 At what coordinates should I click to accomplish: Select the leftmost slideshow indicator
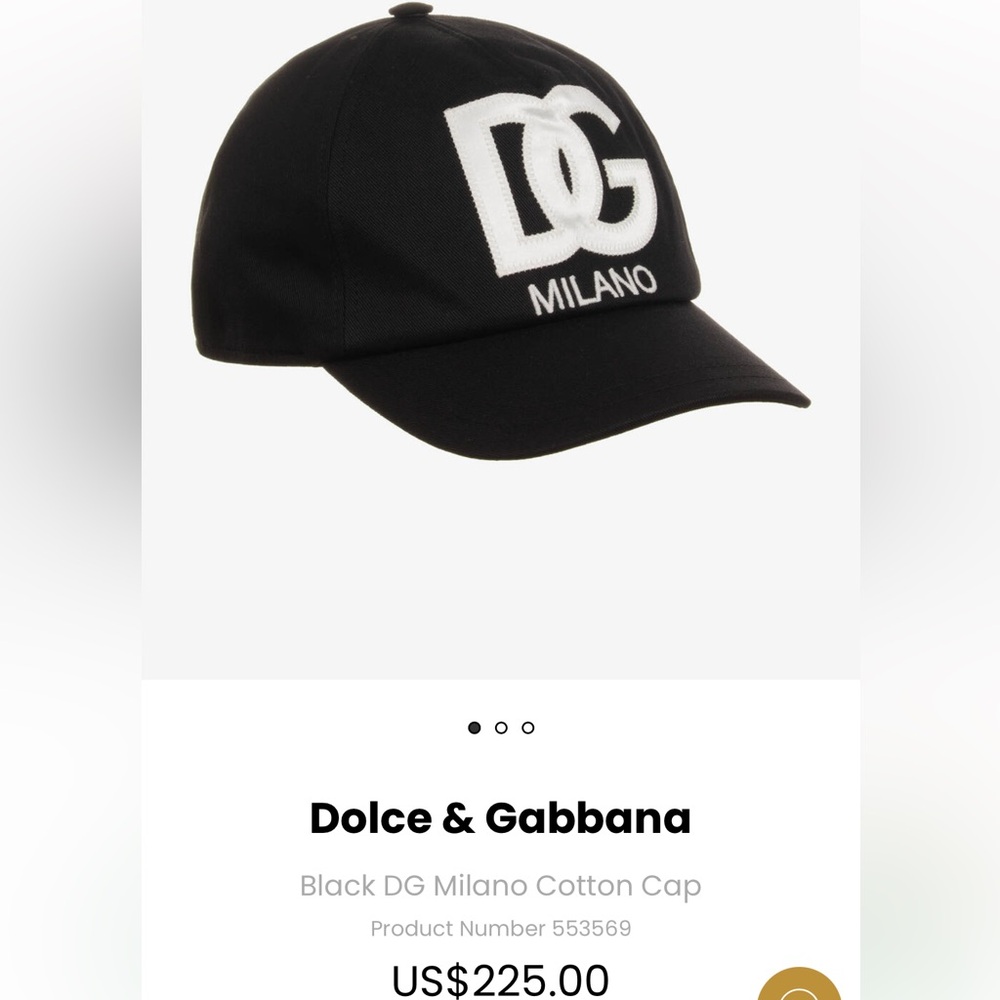coord(472,728)
